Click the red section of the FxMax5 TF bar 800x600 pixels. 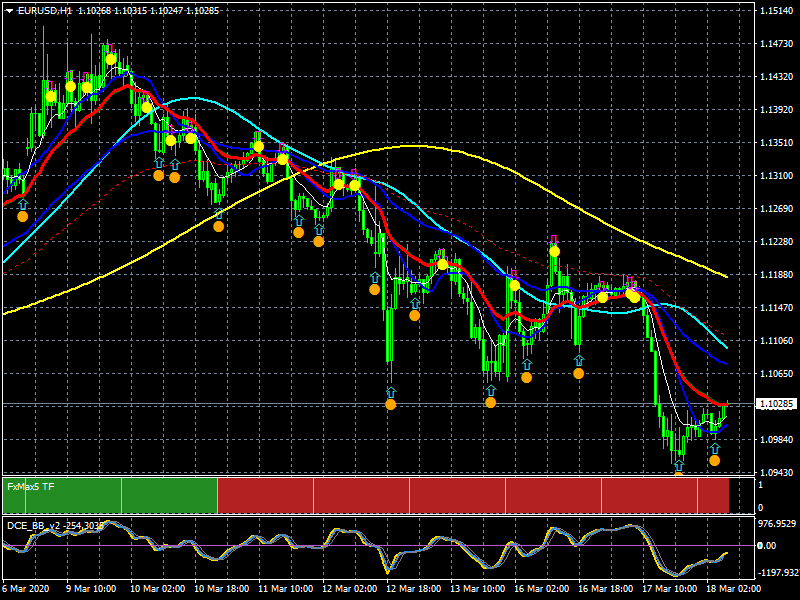(x=473, y=495)
